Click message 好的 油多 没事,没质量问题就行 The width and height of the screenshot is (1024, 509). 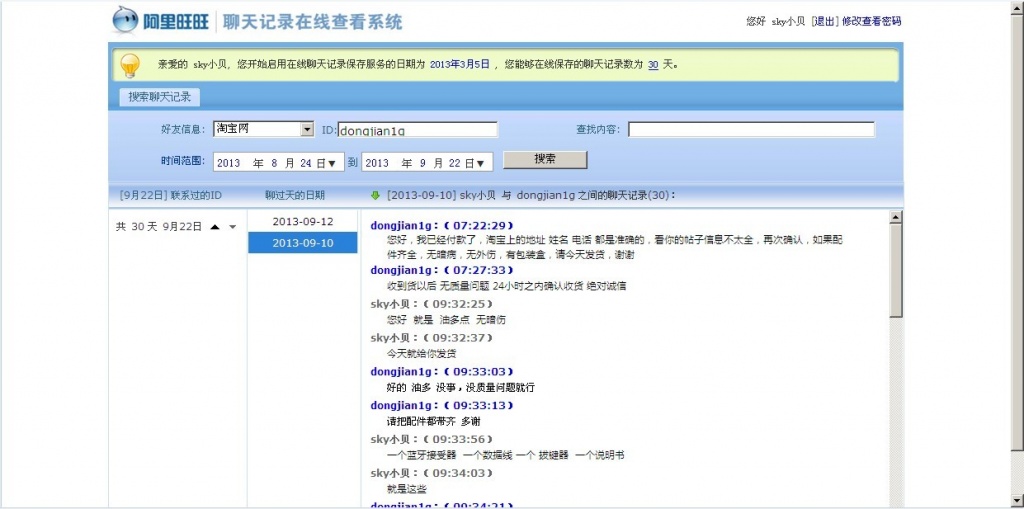click(460, 387)
